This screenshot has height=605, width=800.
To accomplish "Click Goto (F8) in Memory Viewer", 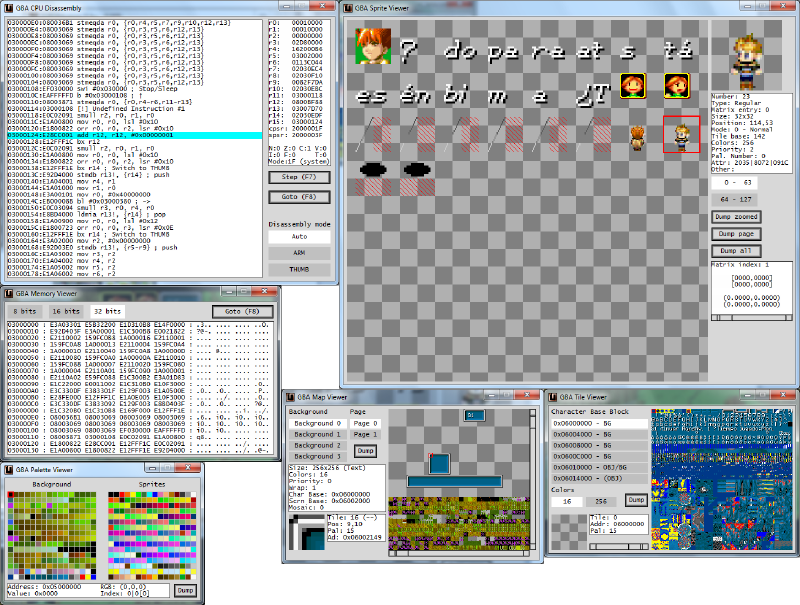I will (240, 311).
